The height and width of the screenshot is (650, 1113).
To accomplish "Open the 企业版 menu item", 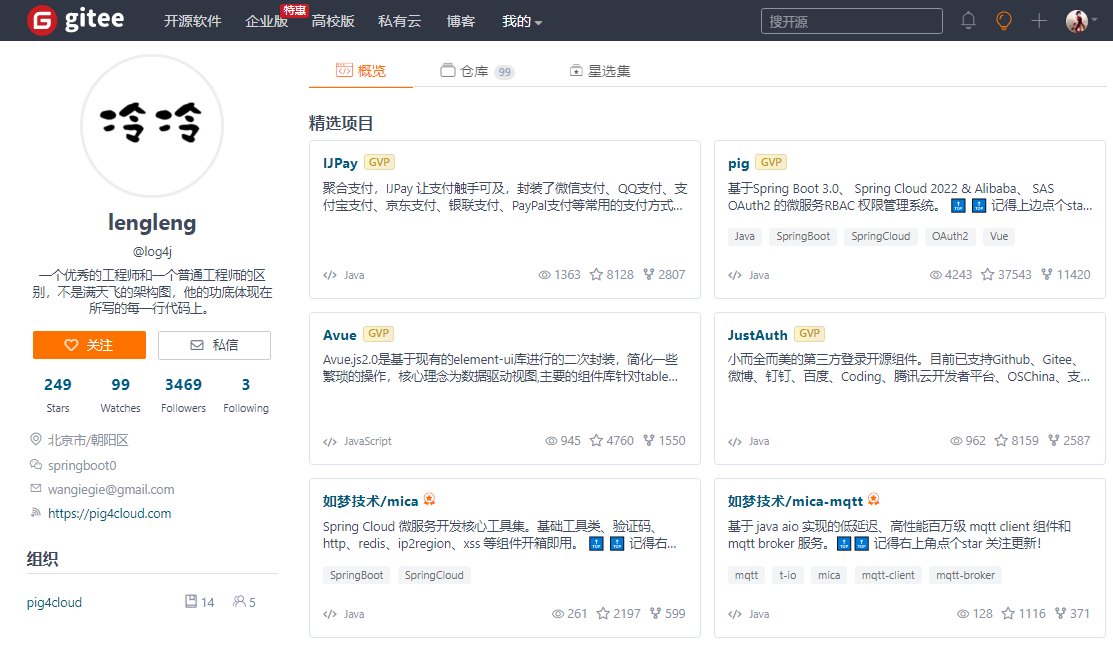I will (x=266, y=21).
